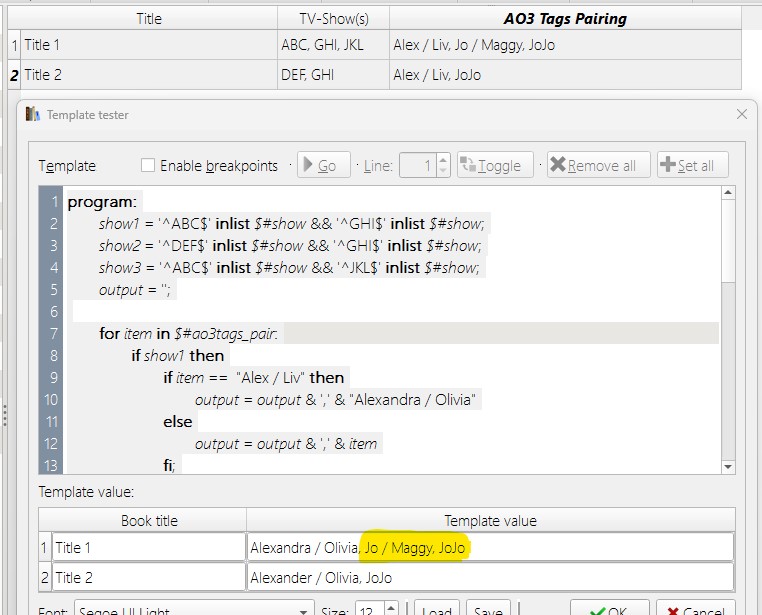This screenshot has width=762, height=615.
Task: Decrease the Line number with down arrow
Action: coord(443,171)
